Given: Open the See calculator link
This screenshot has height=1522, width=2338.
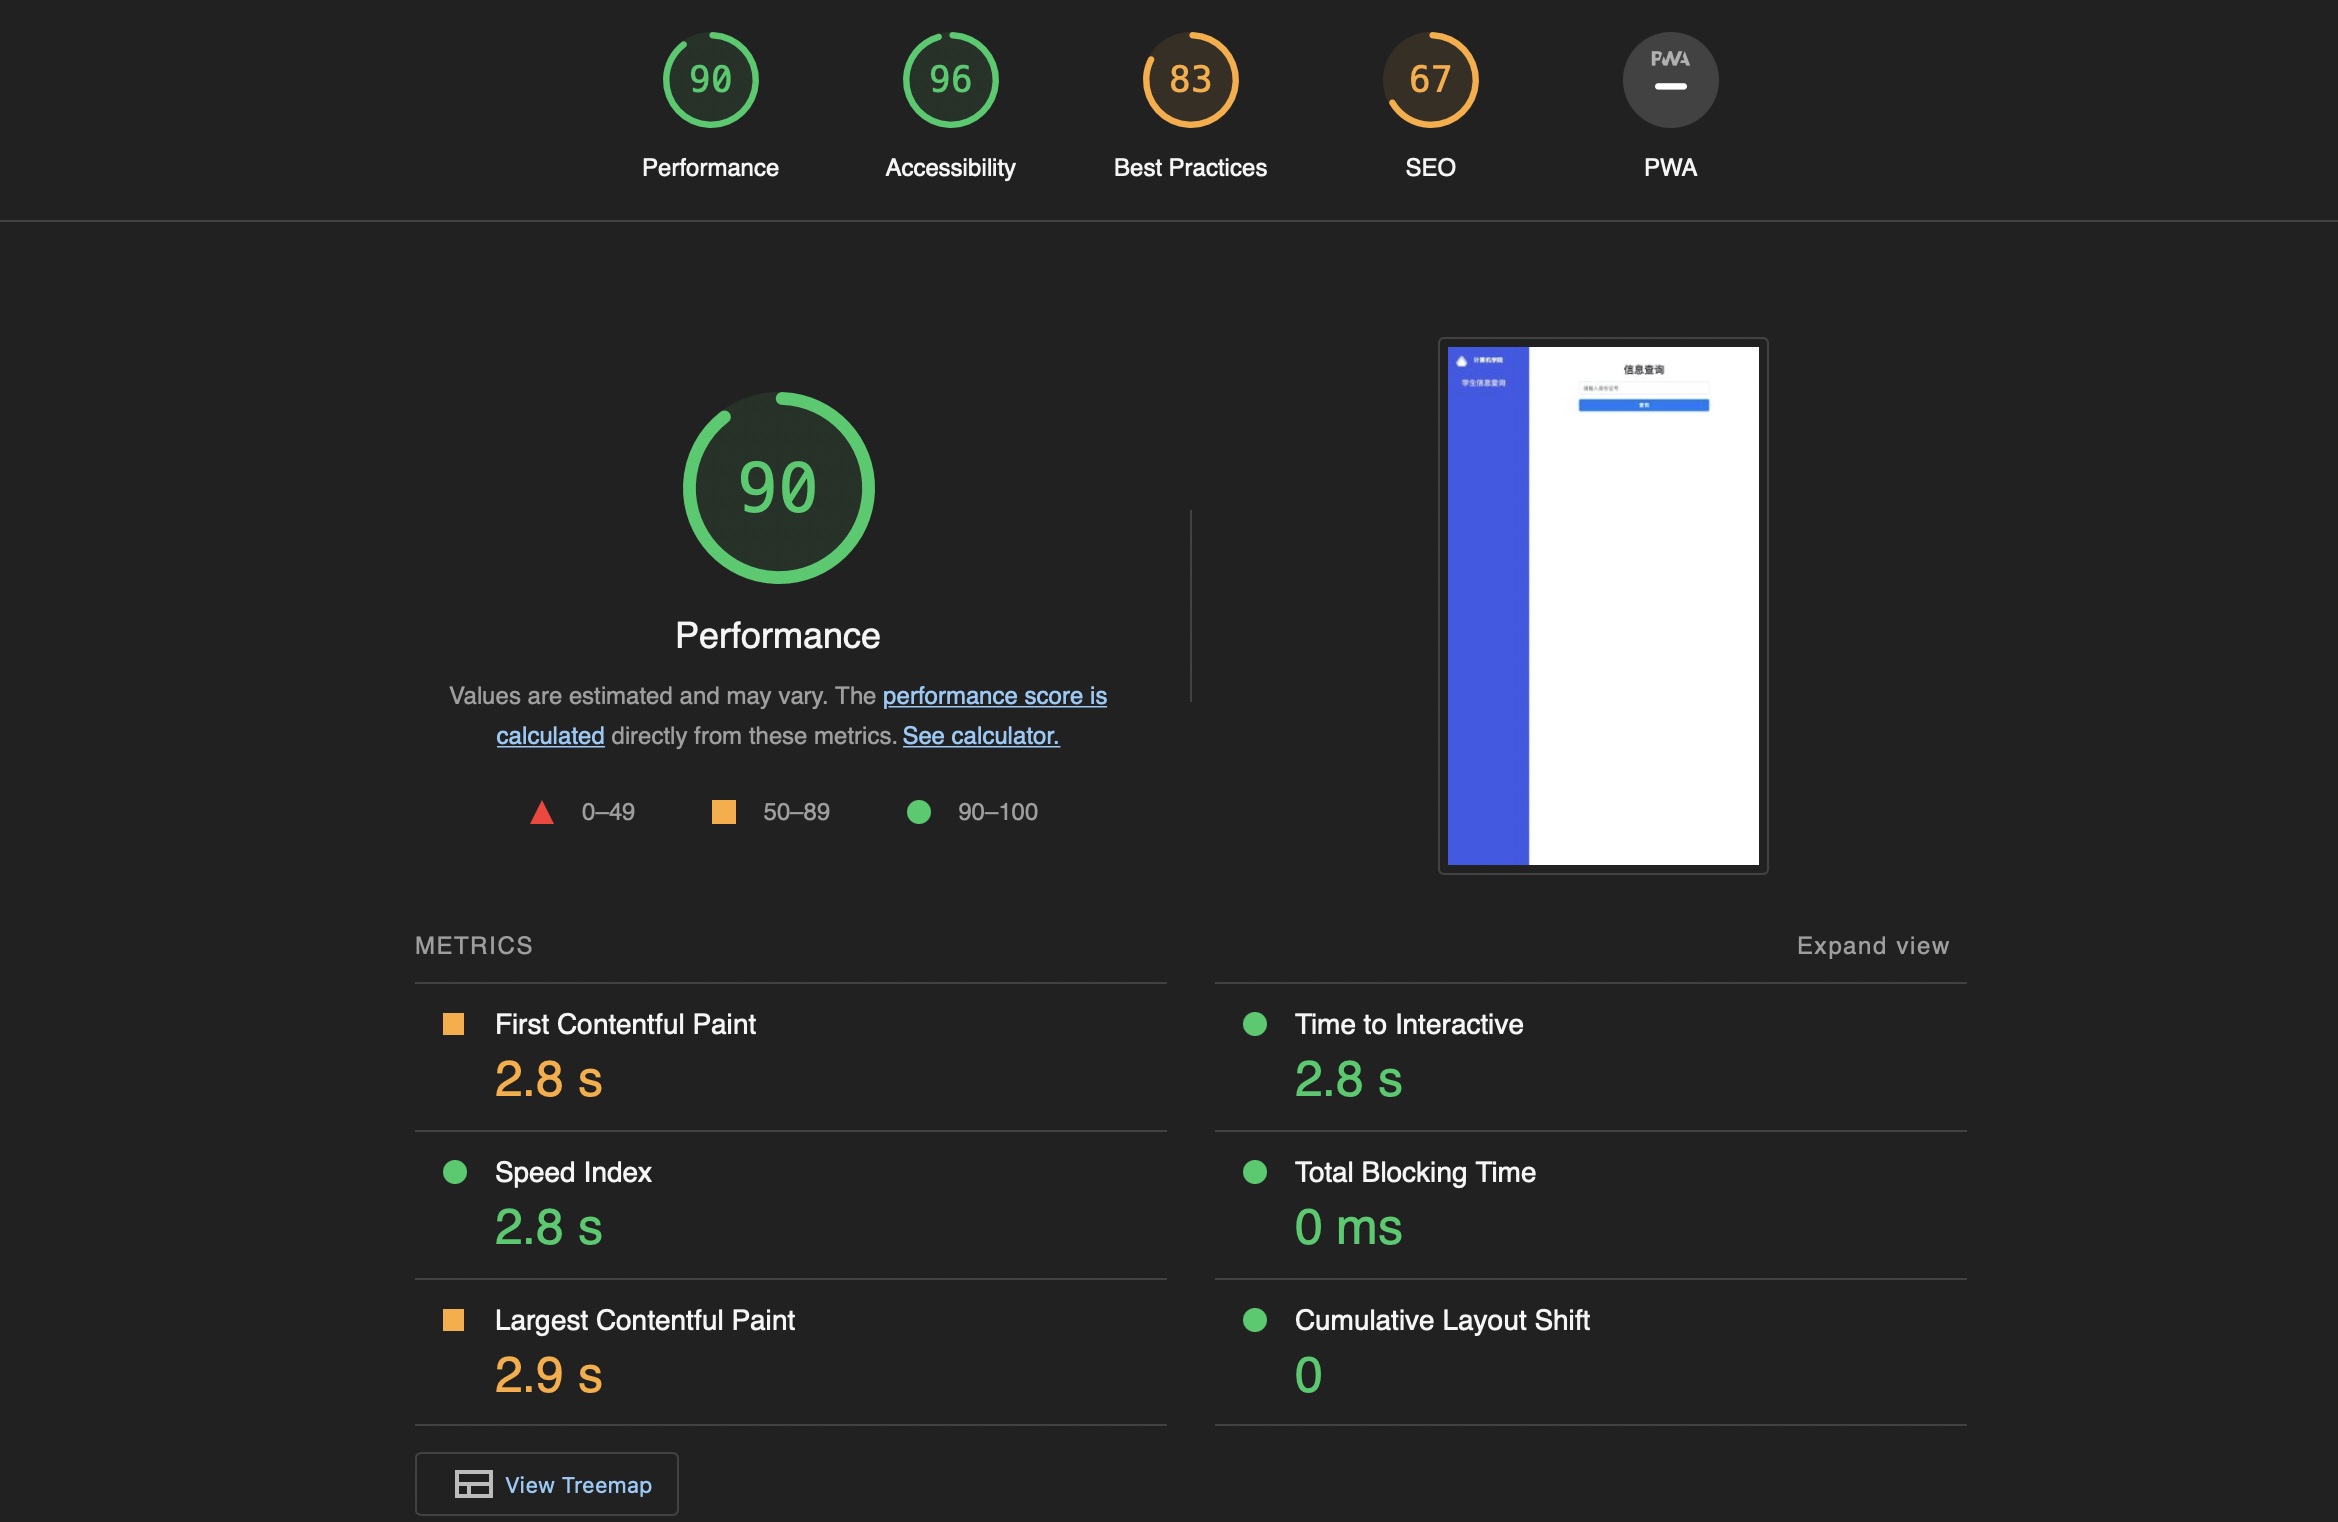Looking at the screenshot, I should click(x=980, y=736).
